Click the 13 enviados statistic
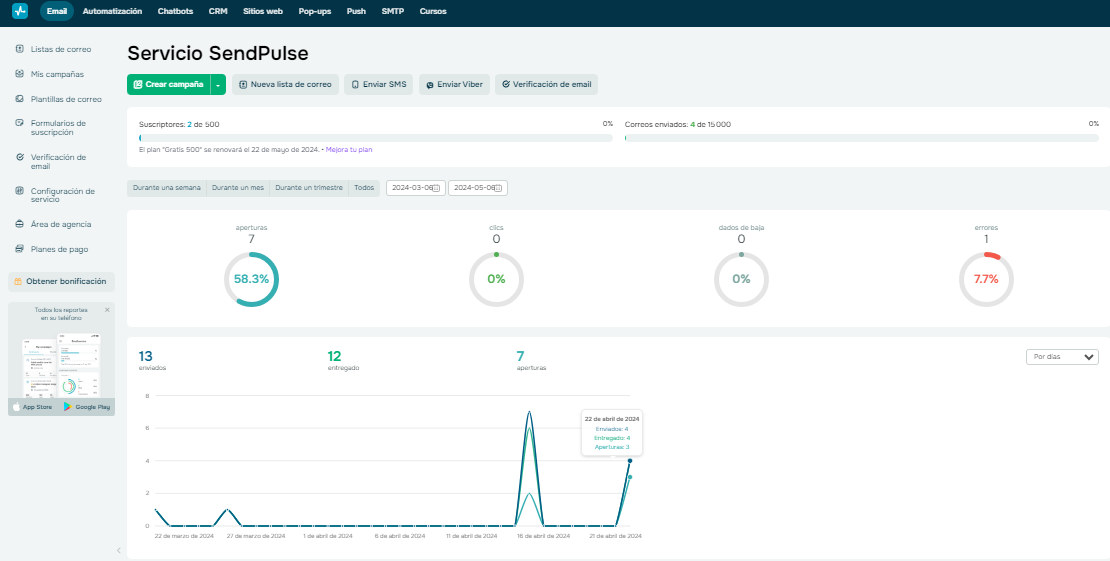 (x=152, y=360)
